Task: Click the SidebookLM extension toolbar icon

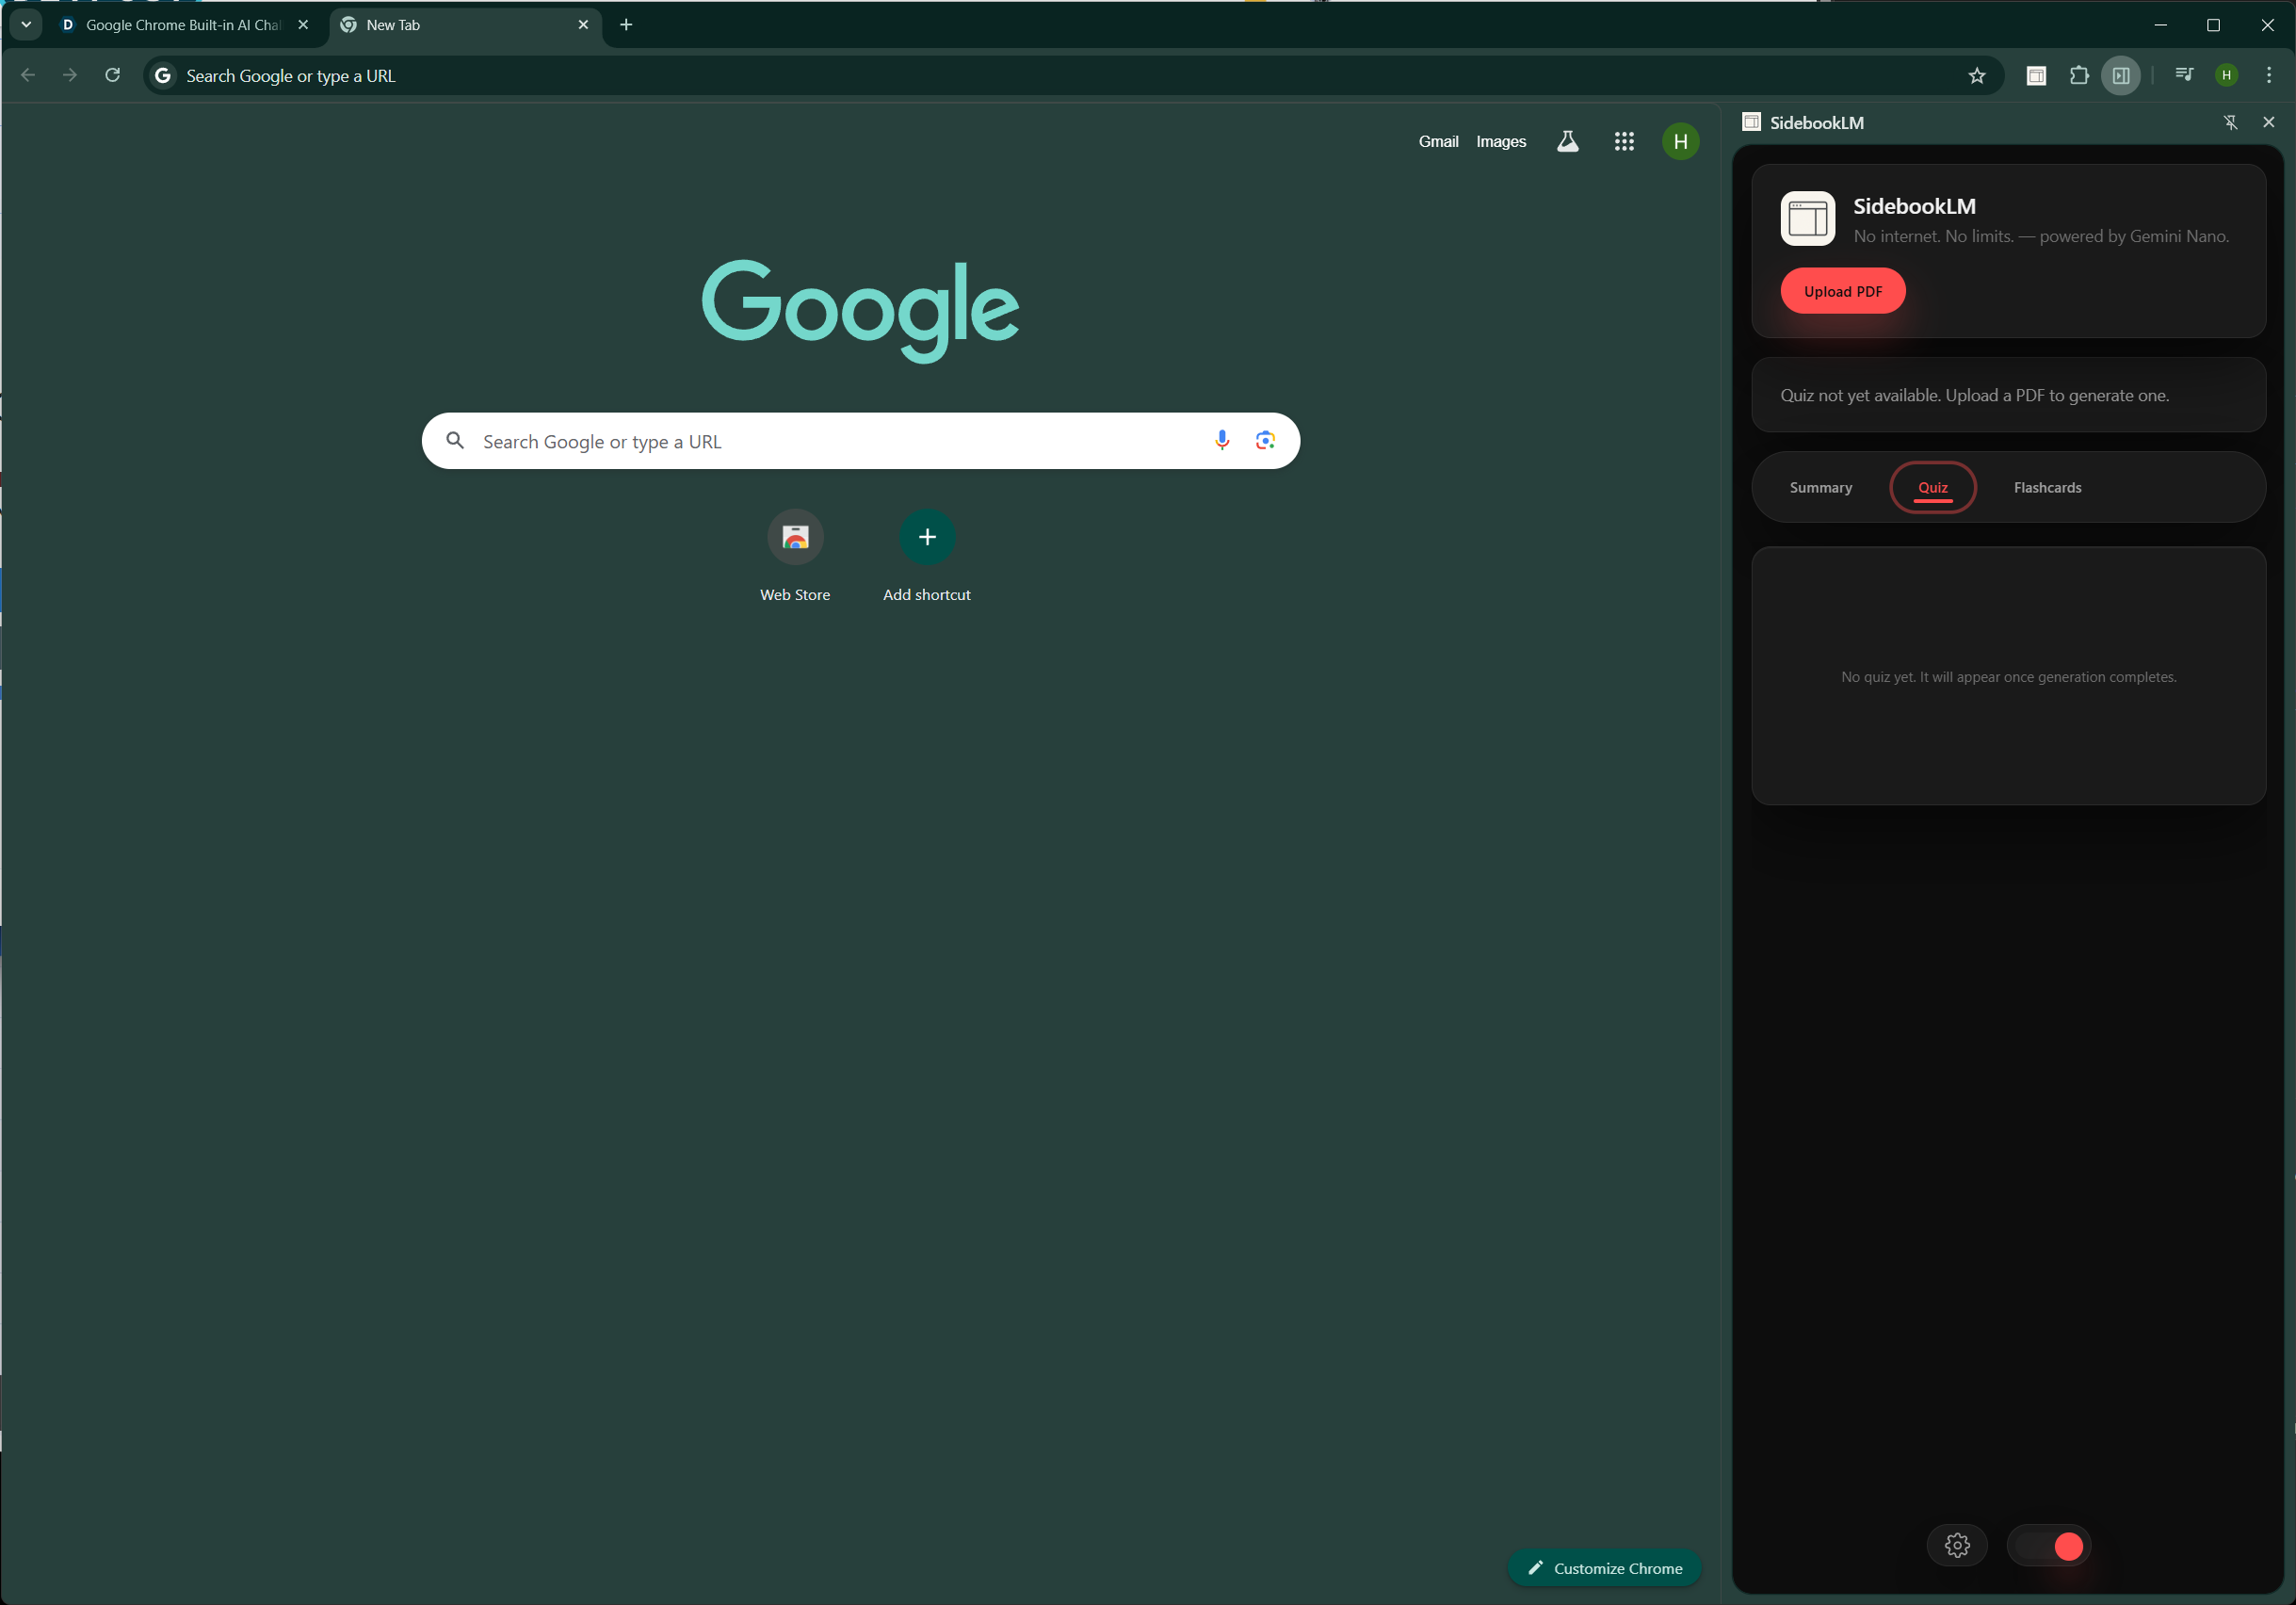Action: click(x=2035, y=75)
